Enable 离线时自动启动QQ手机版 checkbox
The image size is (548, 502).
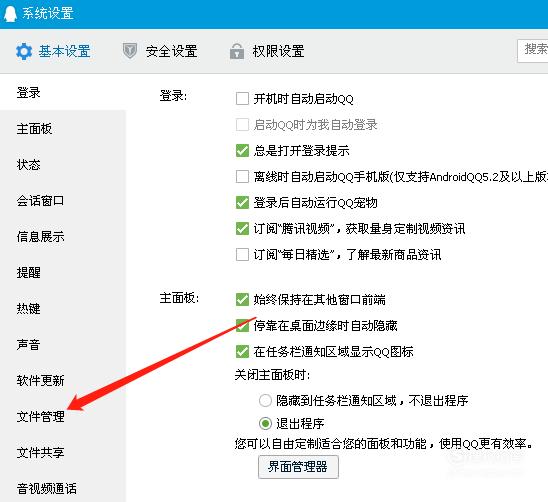242,177
